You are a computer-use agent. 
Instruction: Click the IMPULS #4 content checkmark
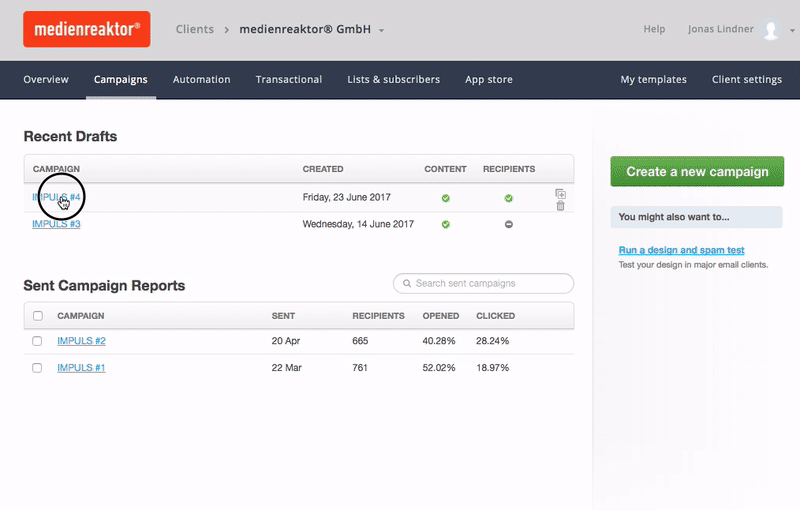pyautogui.click(x=445, y=198)
